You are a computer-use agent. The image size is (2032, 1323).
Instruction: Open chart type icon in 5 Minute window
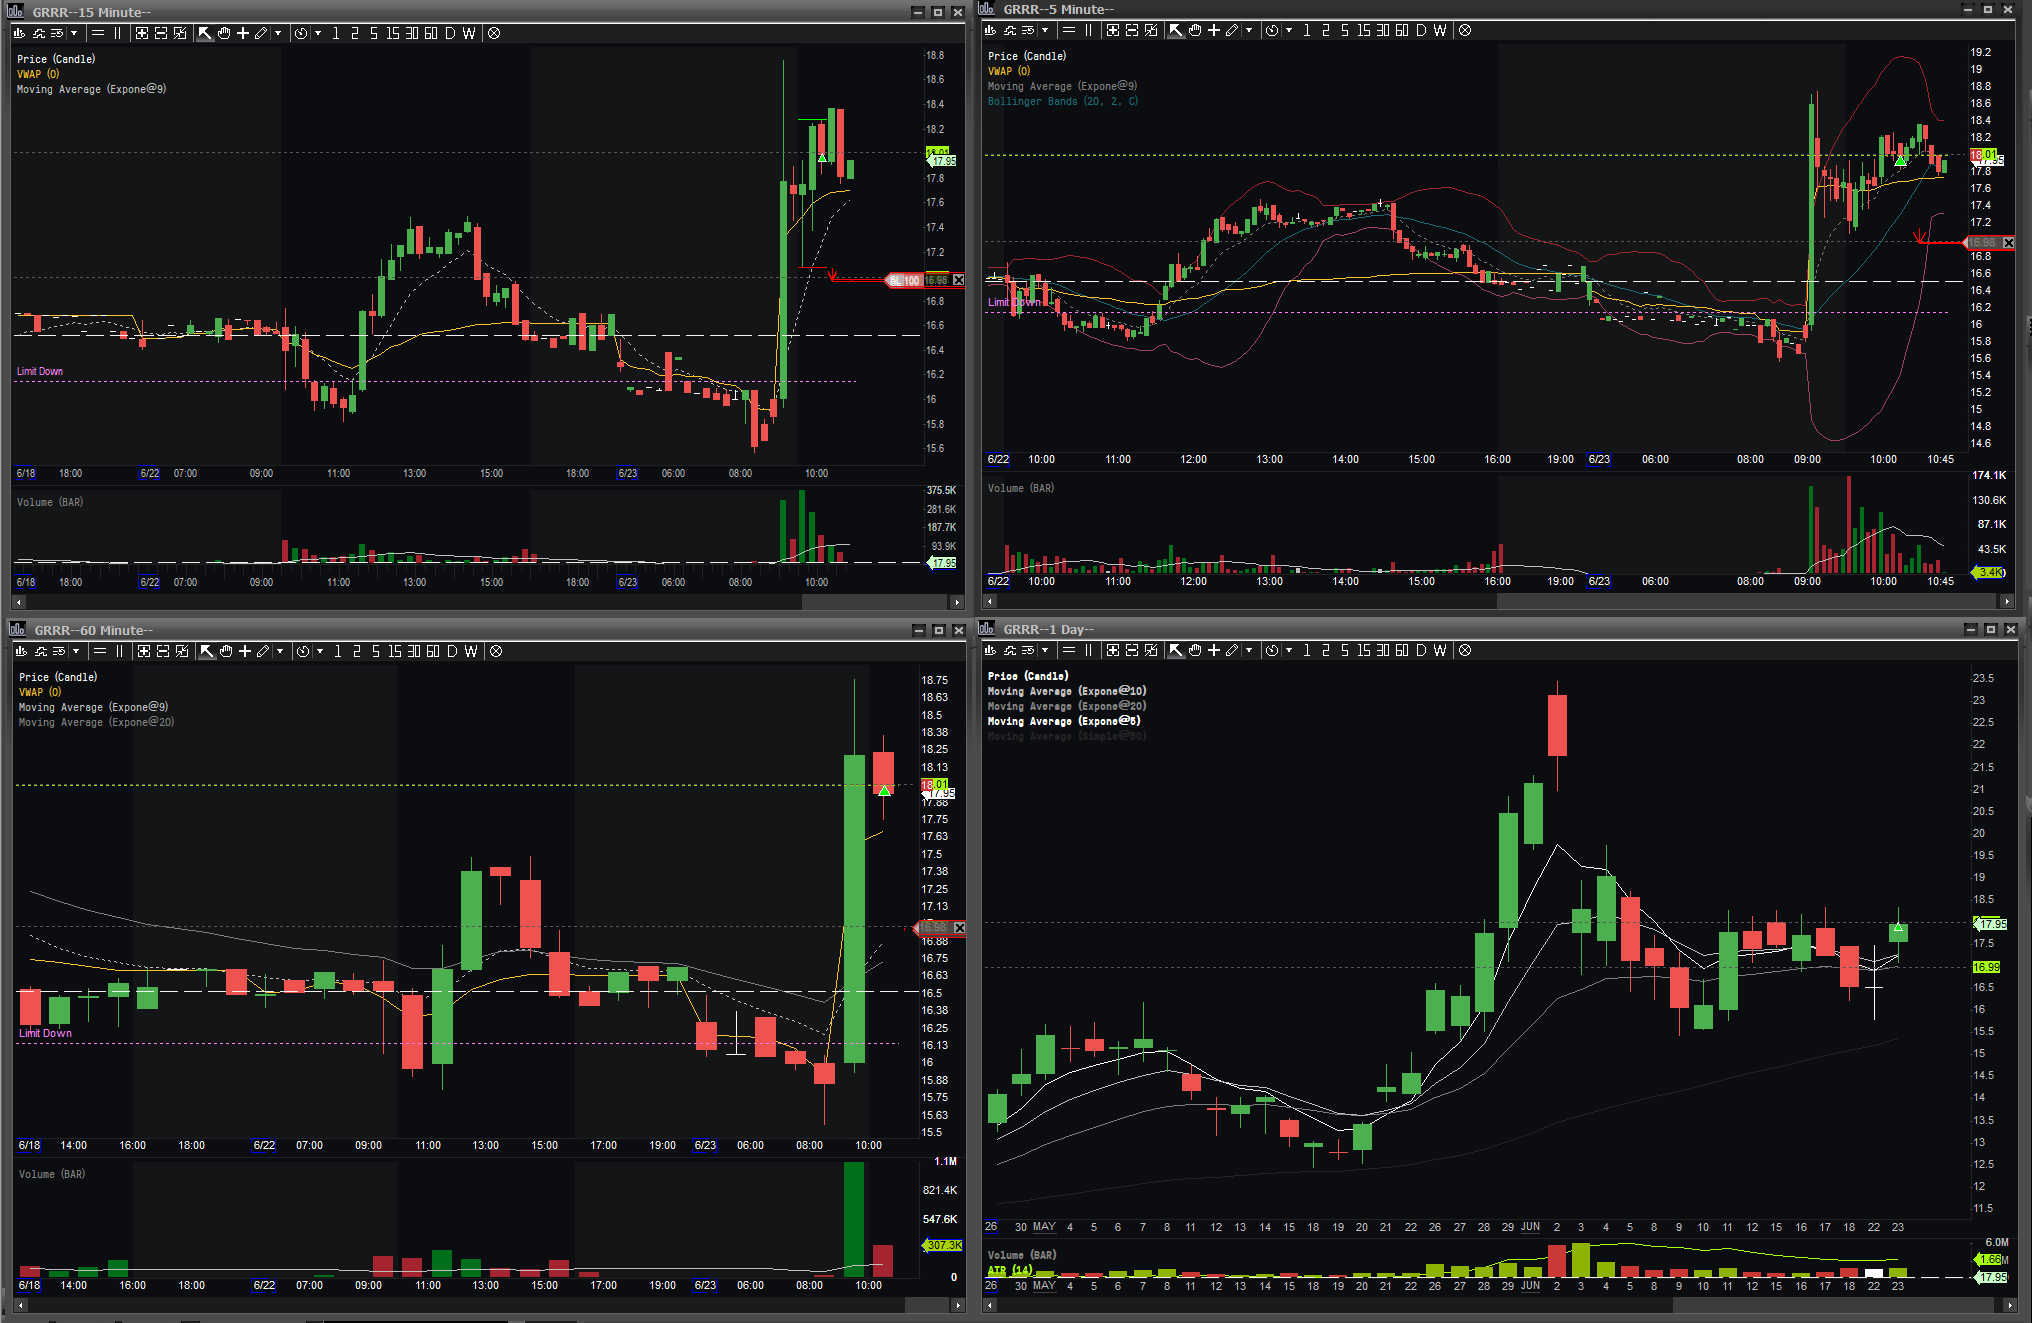[x=991, y=30]
